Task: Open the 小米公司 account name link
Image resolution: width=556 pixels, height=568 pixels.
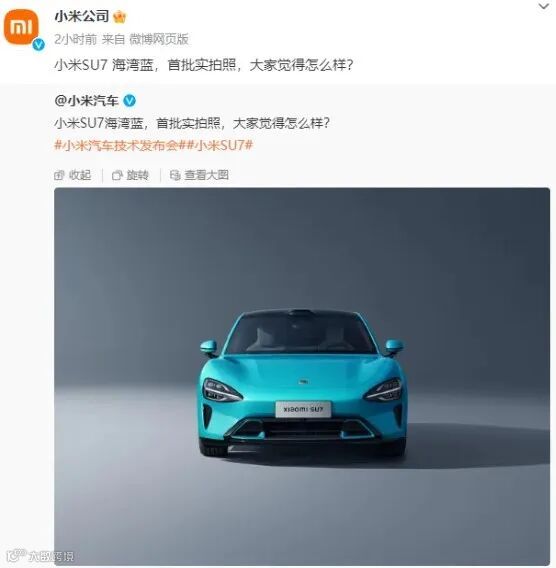Action: [x=81, y=16]
